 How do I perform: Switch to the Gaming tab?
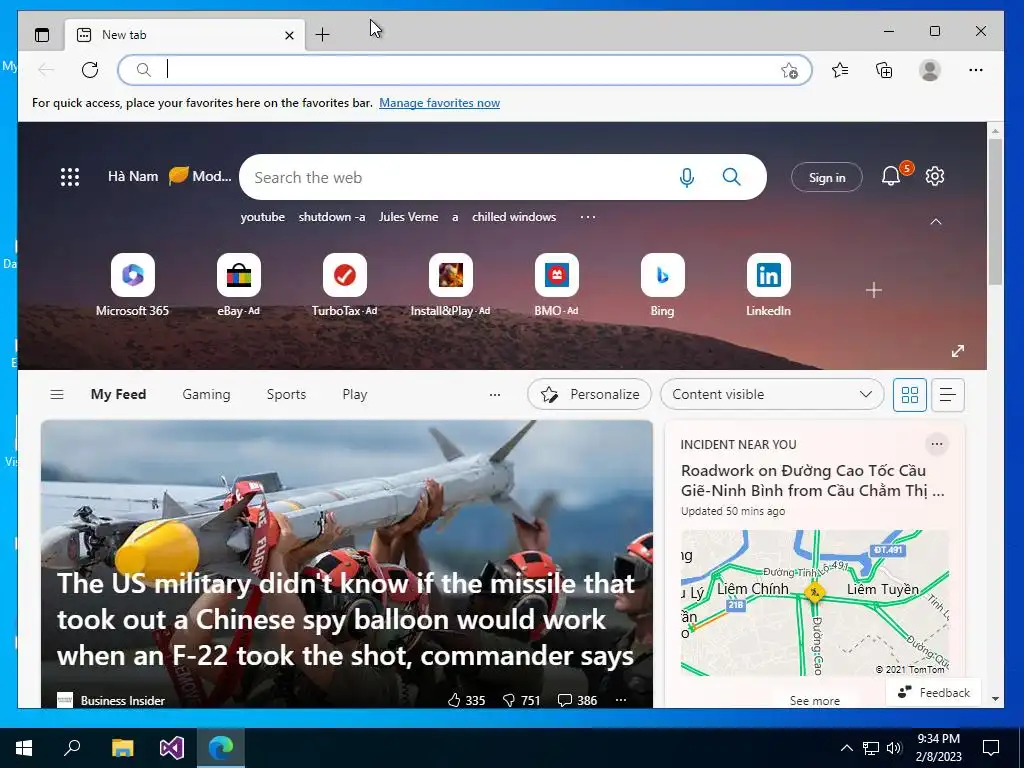[206, 394]
